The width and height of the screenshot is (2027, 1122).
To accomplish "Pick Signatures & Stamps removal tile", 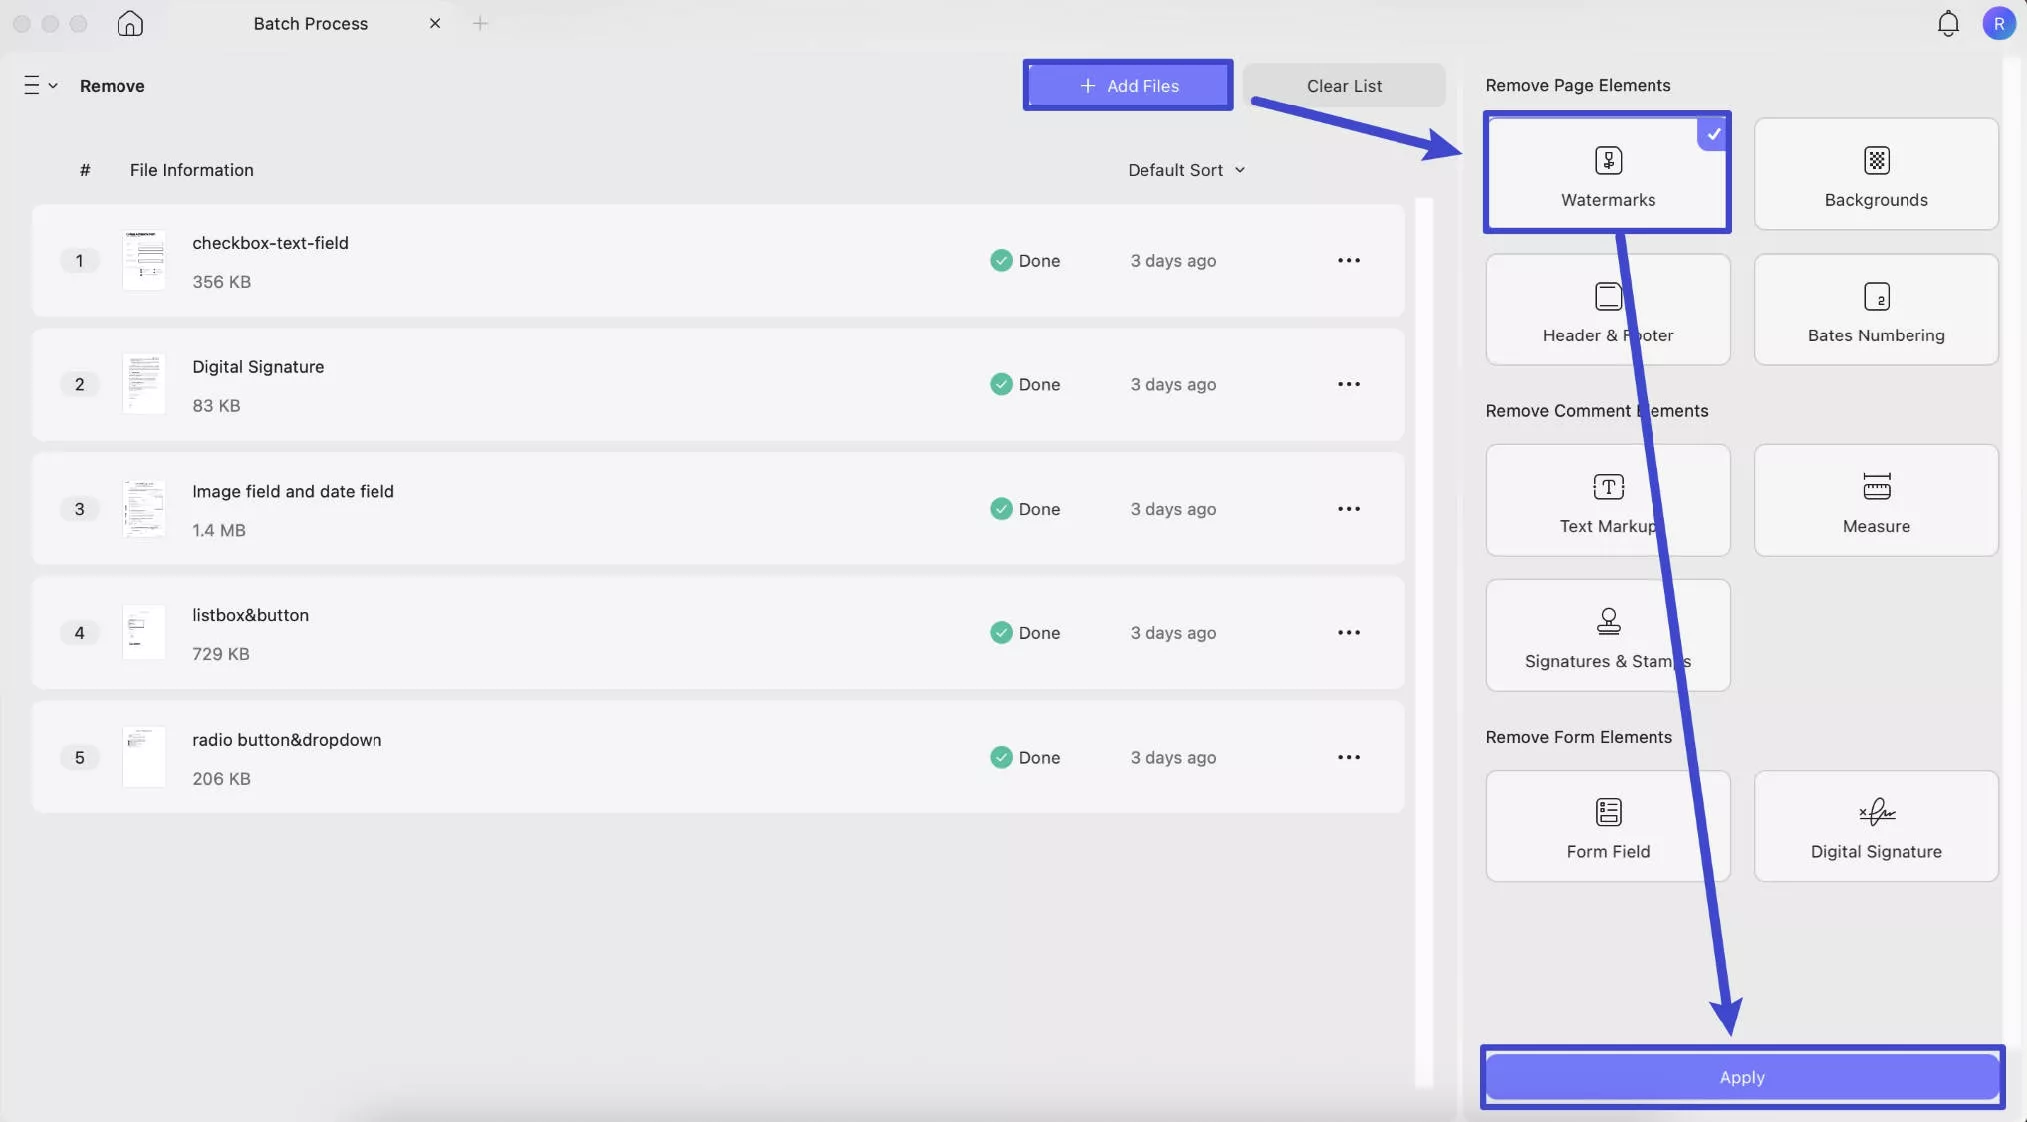I will point(1606,636).
